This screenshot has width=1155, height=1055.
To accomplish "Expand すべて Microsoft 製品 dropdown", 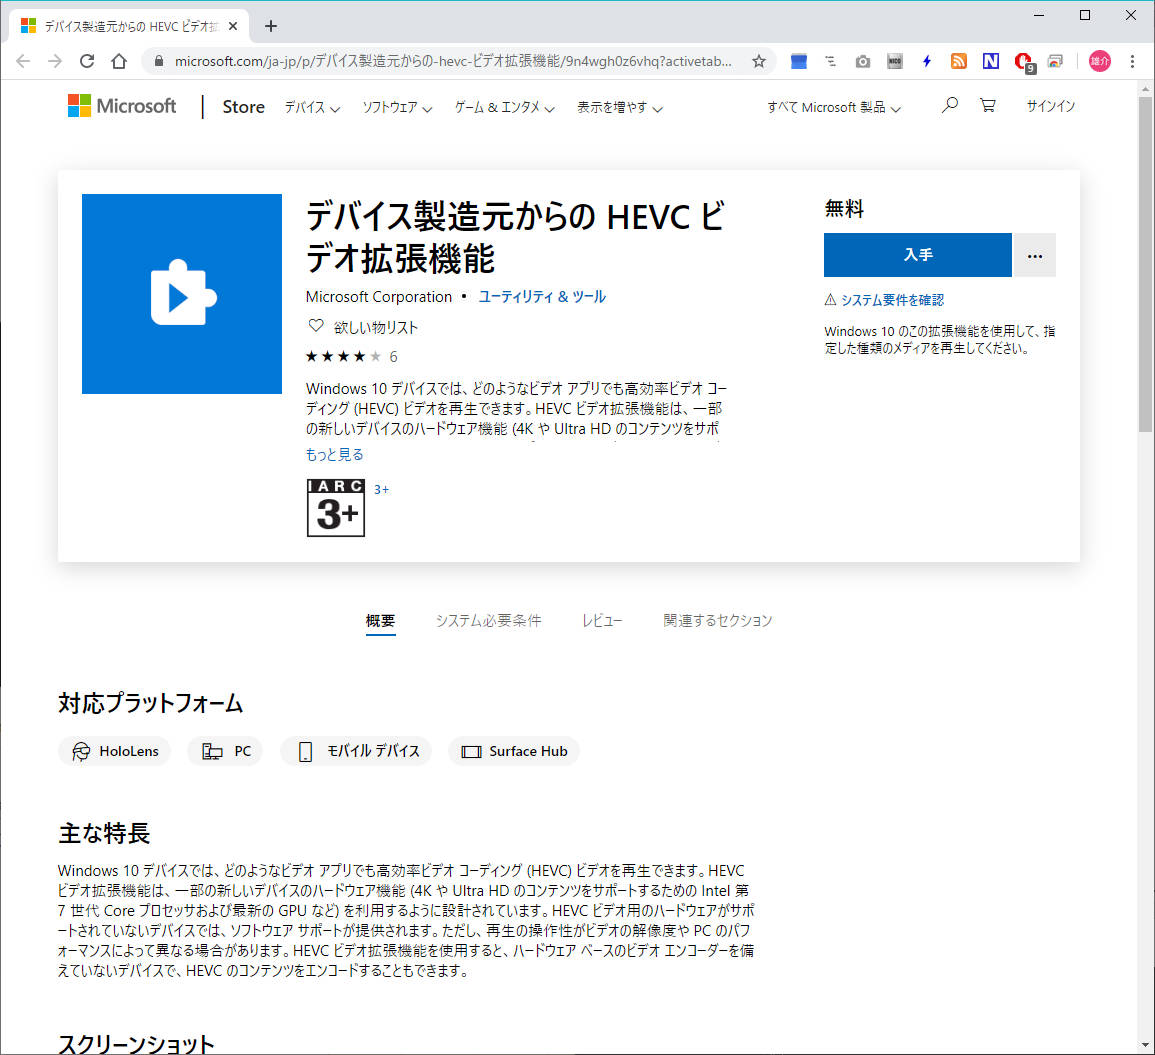I will point(834,108).
